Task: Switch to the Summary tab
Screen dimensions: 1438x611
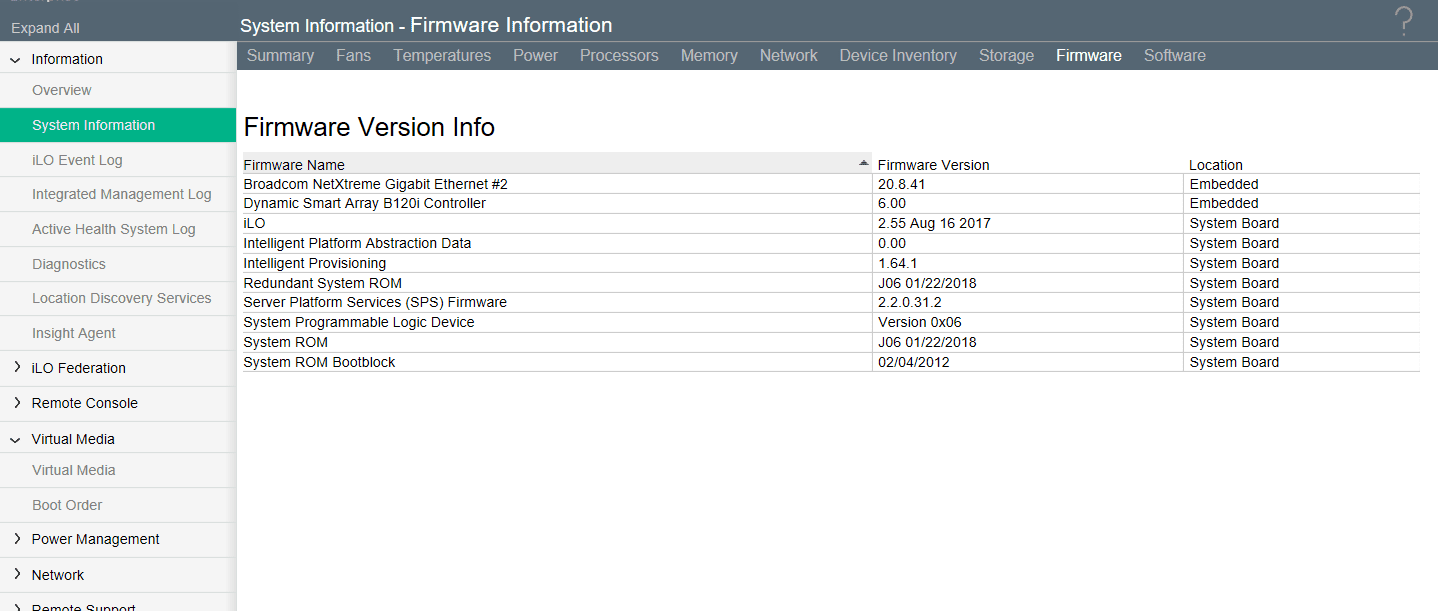Action: (x=280, y=56)
